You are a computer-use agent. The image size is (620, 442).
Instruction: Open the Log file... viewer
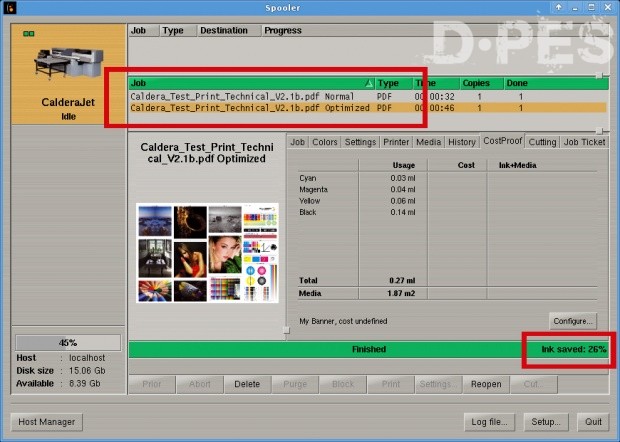(490, 422)
